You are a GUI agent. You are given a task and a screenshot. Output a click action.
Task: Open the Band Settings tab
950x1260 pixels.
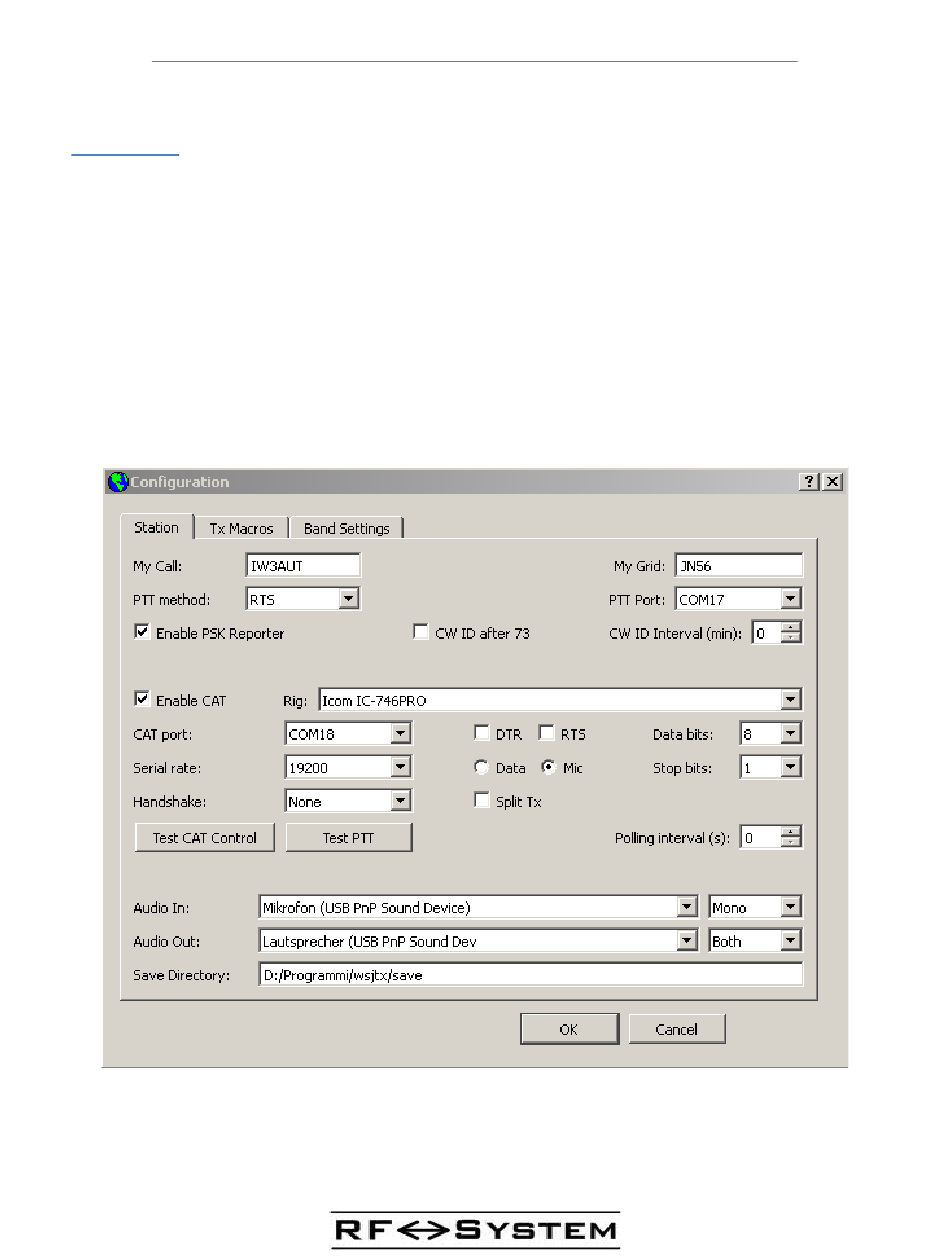point(346,528)
